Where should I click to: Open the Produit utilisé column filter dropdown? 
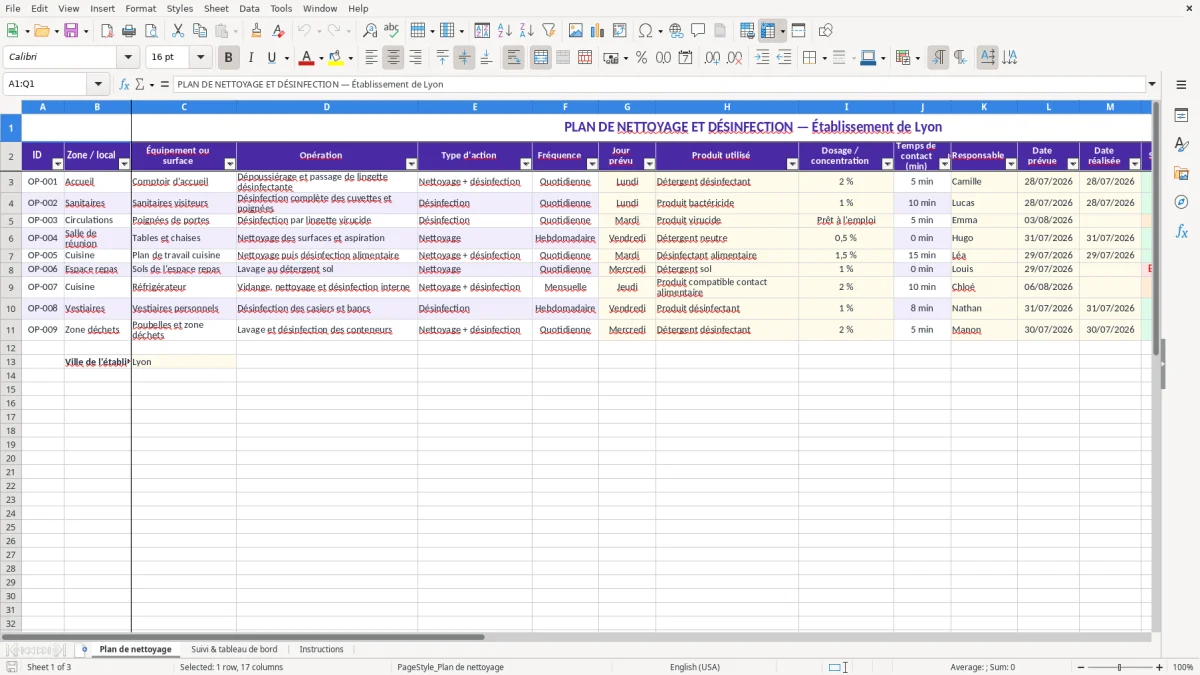coord(792,164)
